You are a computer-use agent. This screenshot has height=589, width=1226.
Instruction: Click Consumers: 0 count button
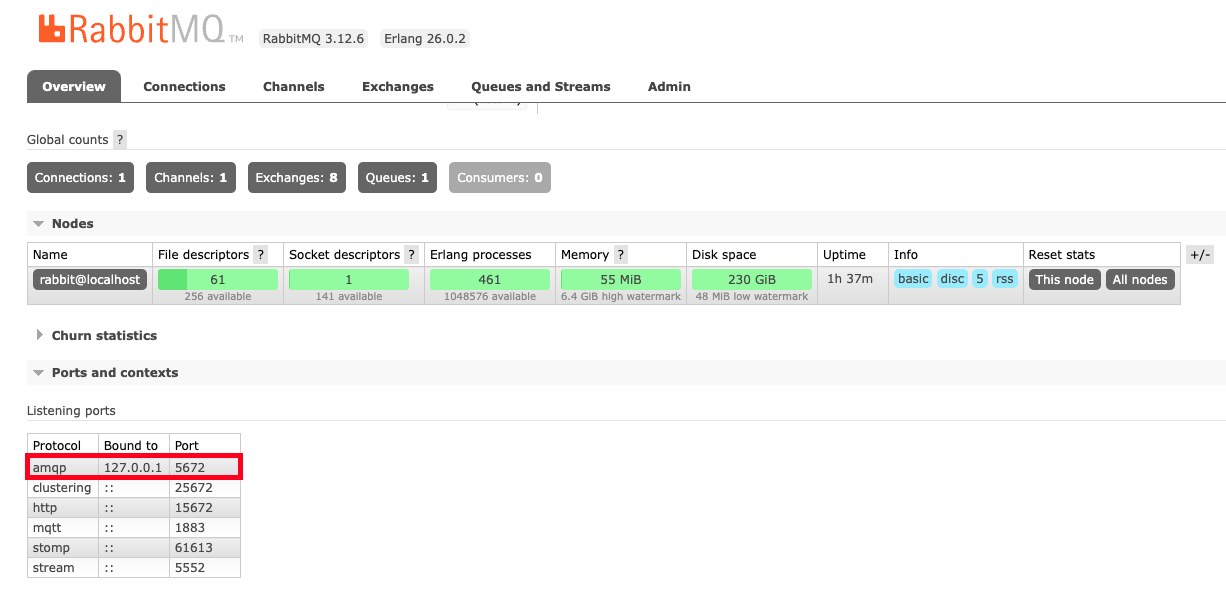pos(500,178)
